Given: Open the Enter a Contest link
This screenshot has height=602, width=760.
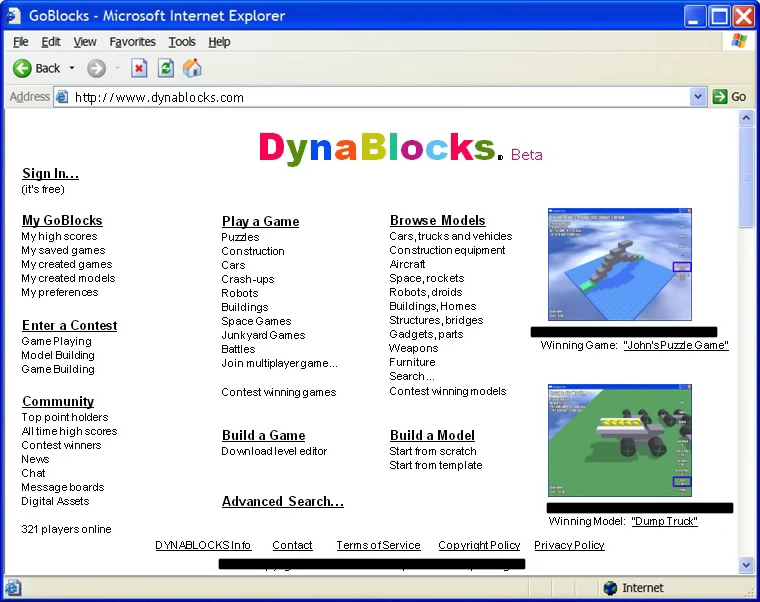Looking at the screenshot, I should coord(69,325).
